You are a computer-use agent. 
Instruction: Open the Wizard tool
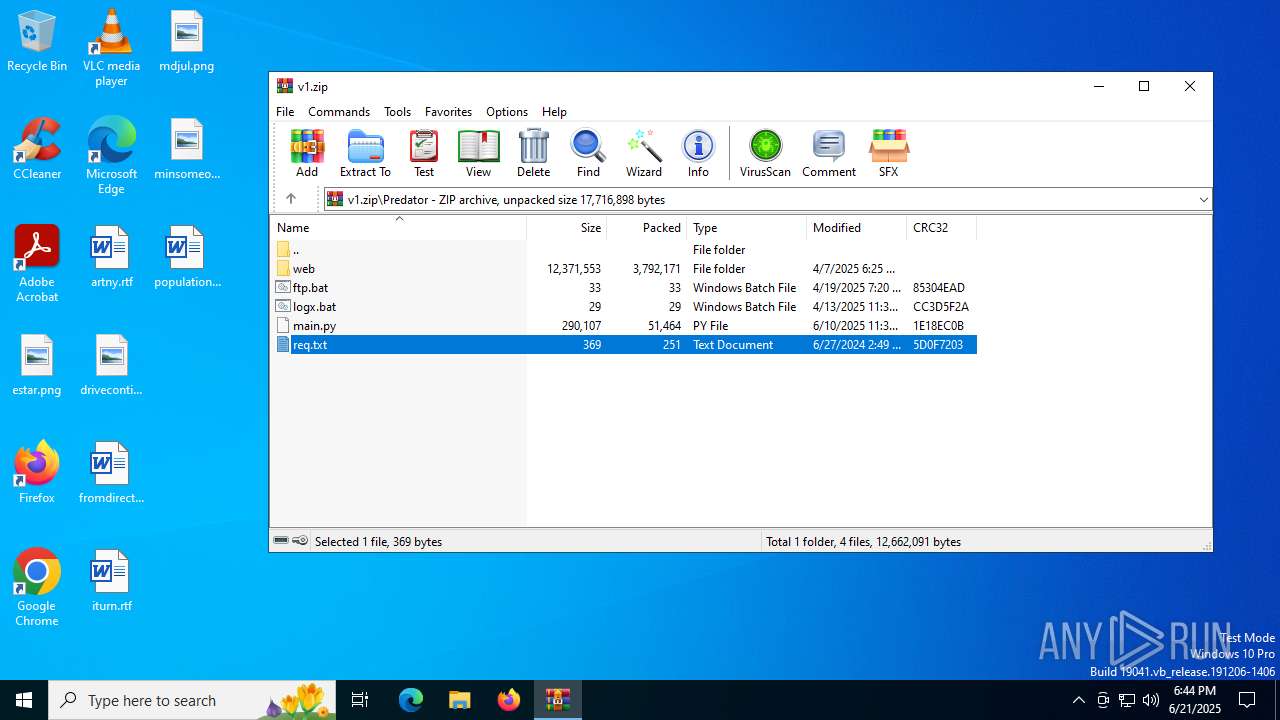[x=644, y=153]
